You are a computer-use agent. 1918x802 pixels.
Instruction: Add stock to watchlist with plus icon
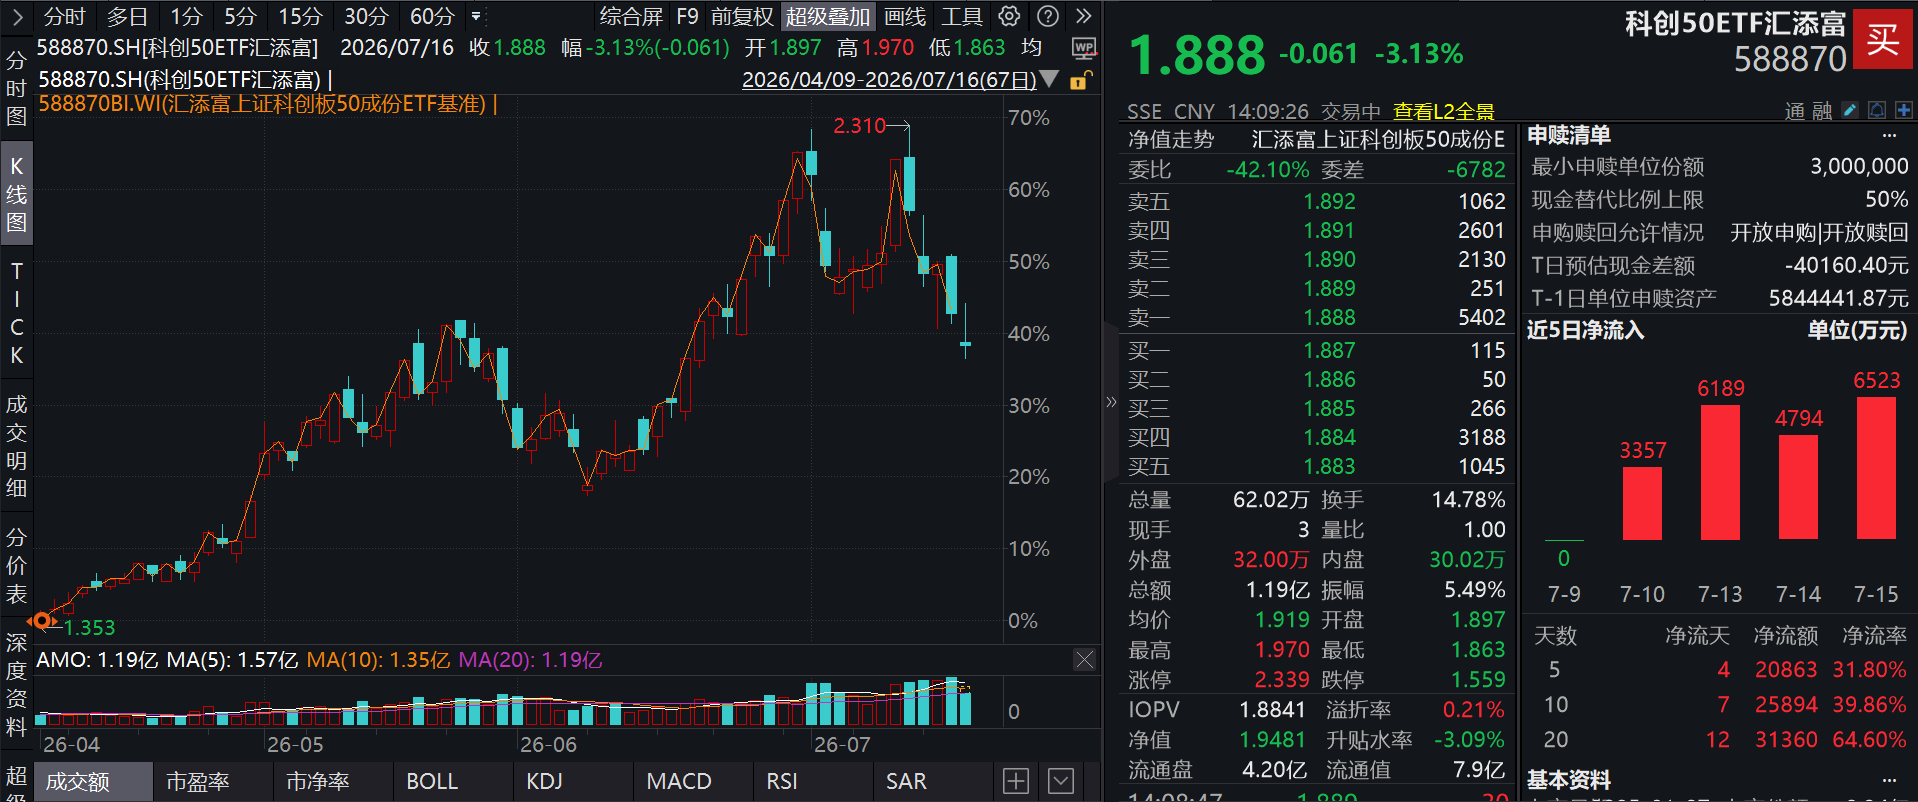1903,110
